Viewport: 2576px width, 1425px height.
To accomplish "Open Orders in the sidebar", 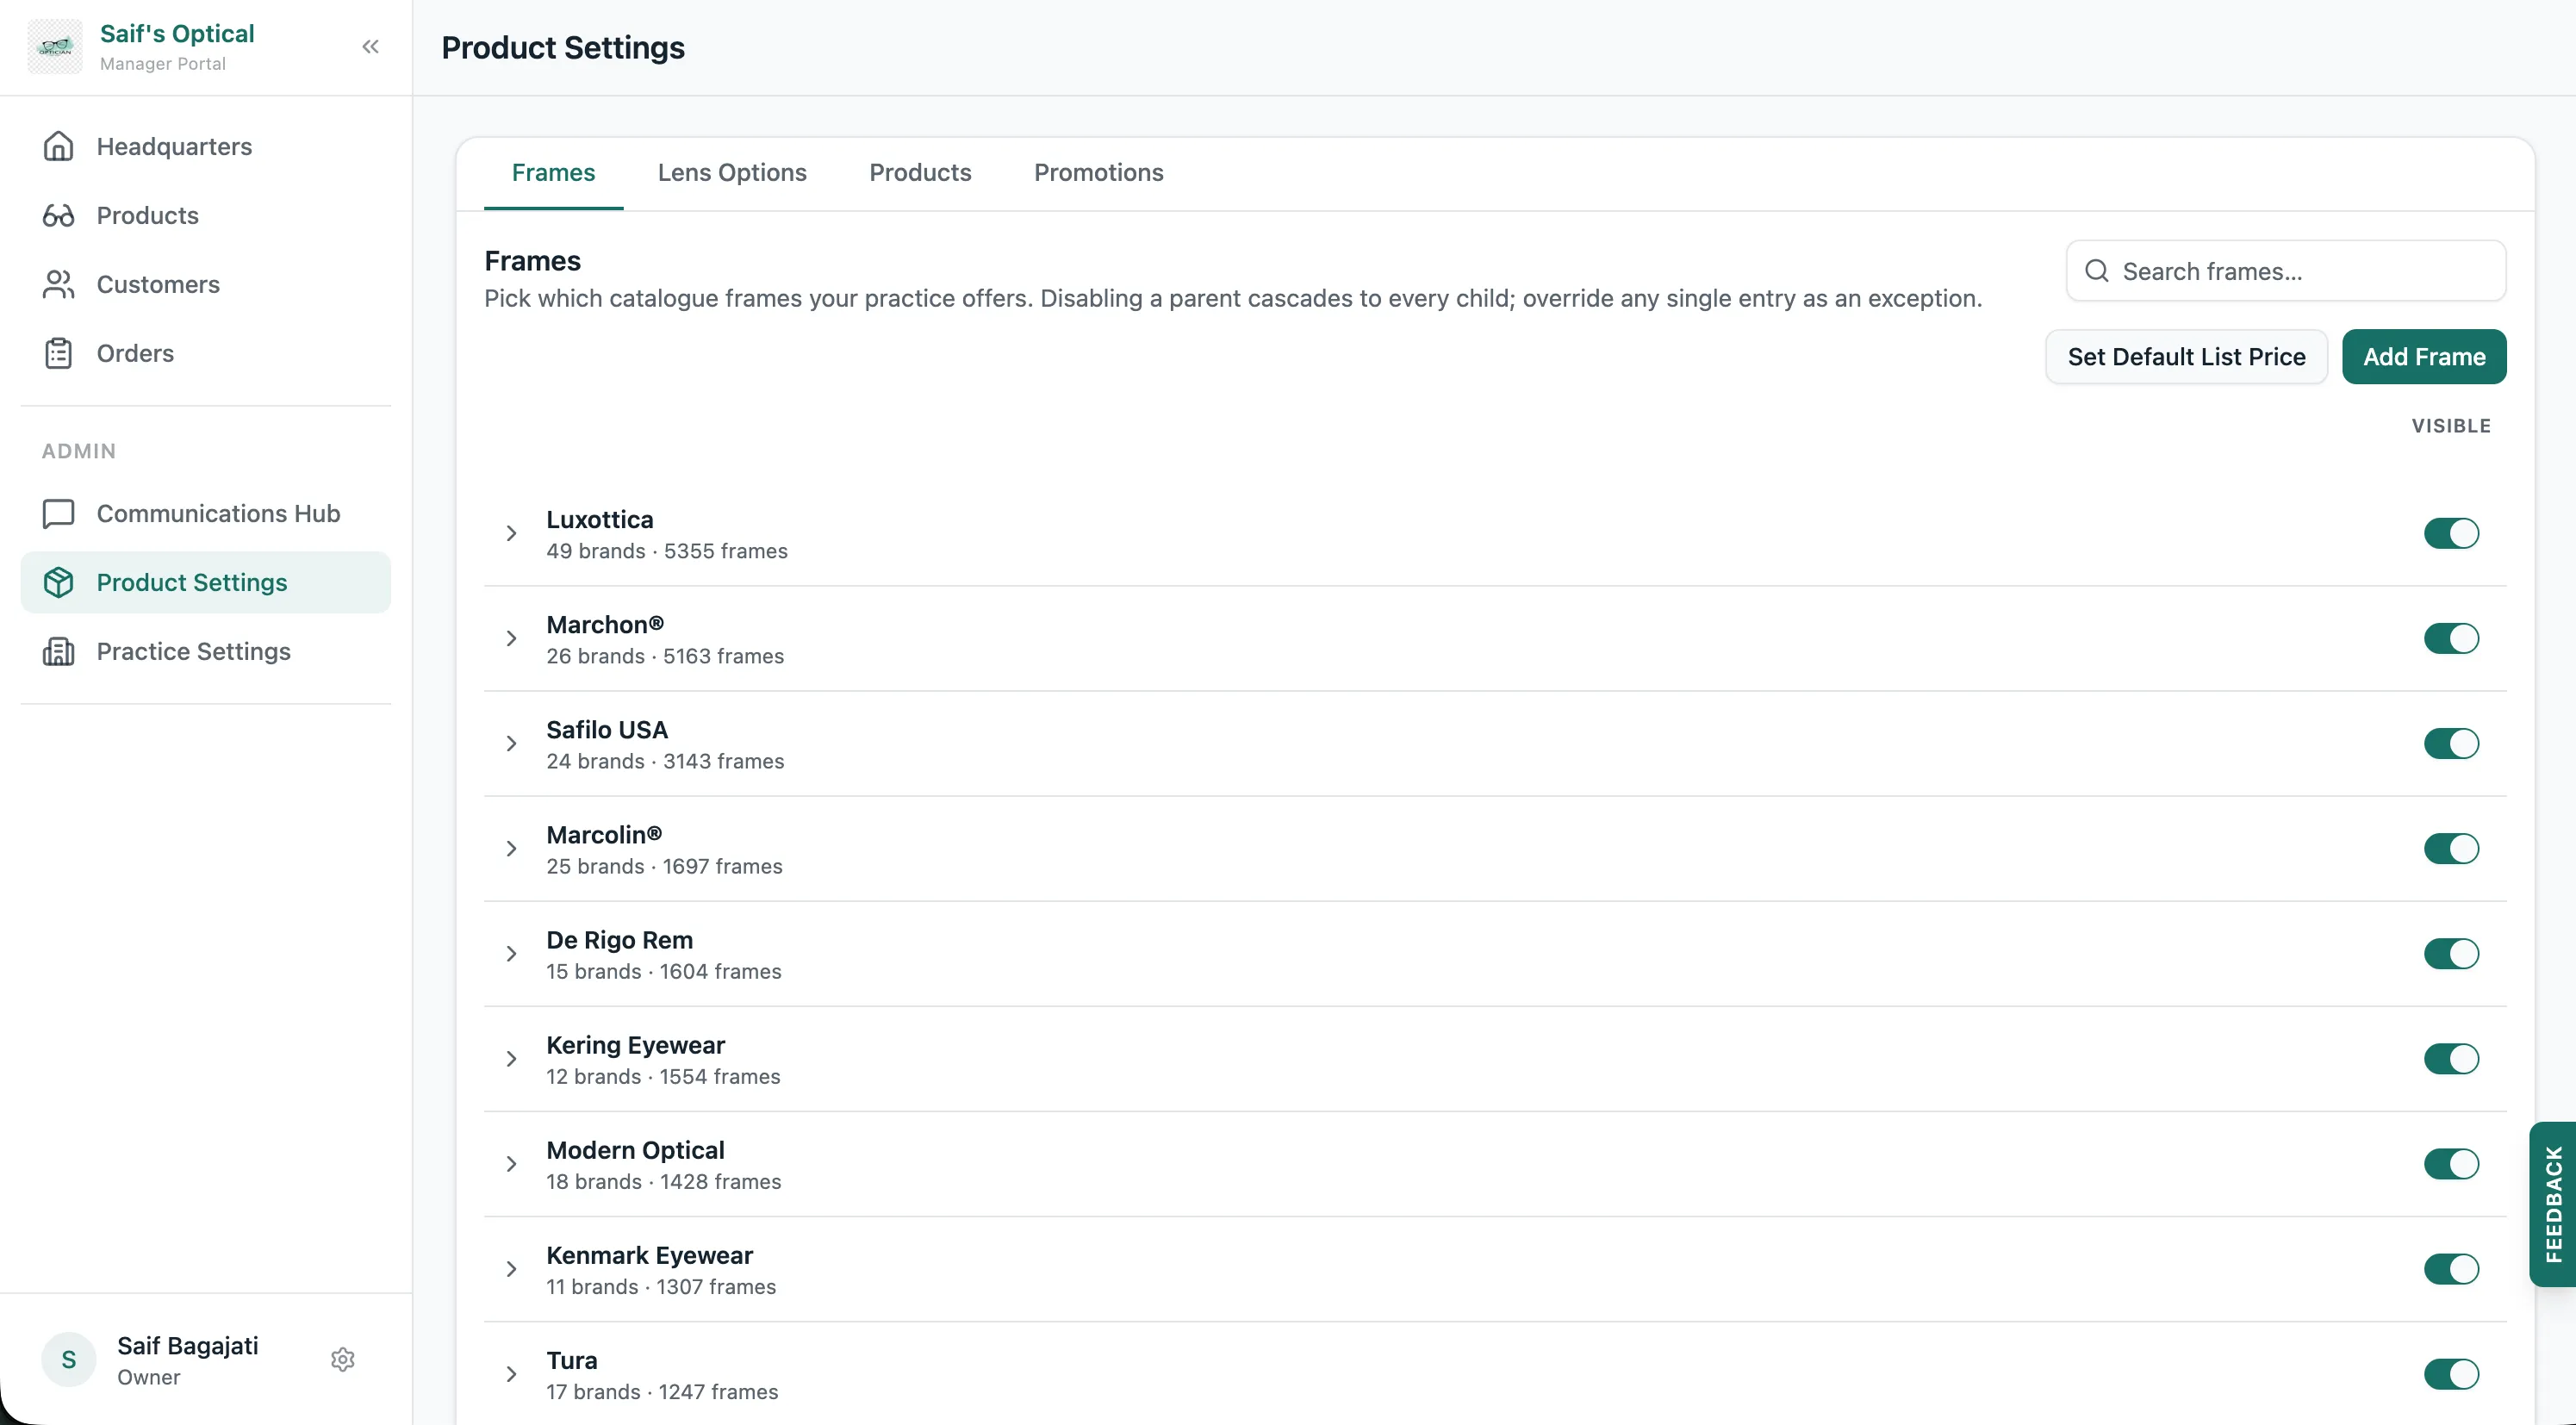I will click(206, 353).
